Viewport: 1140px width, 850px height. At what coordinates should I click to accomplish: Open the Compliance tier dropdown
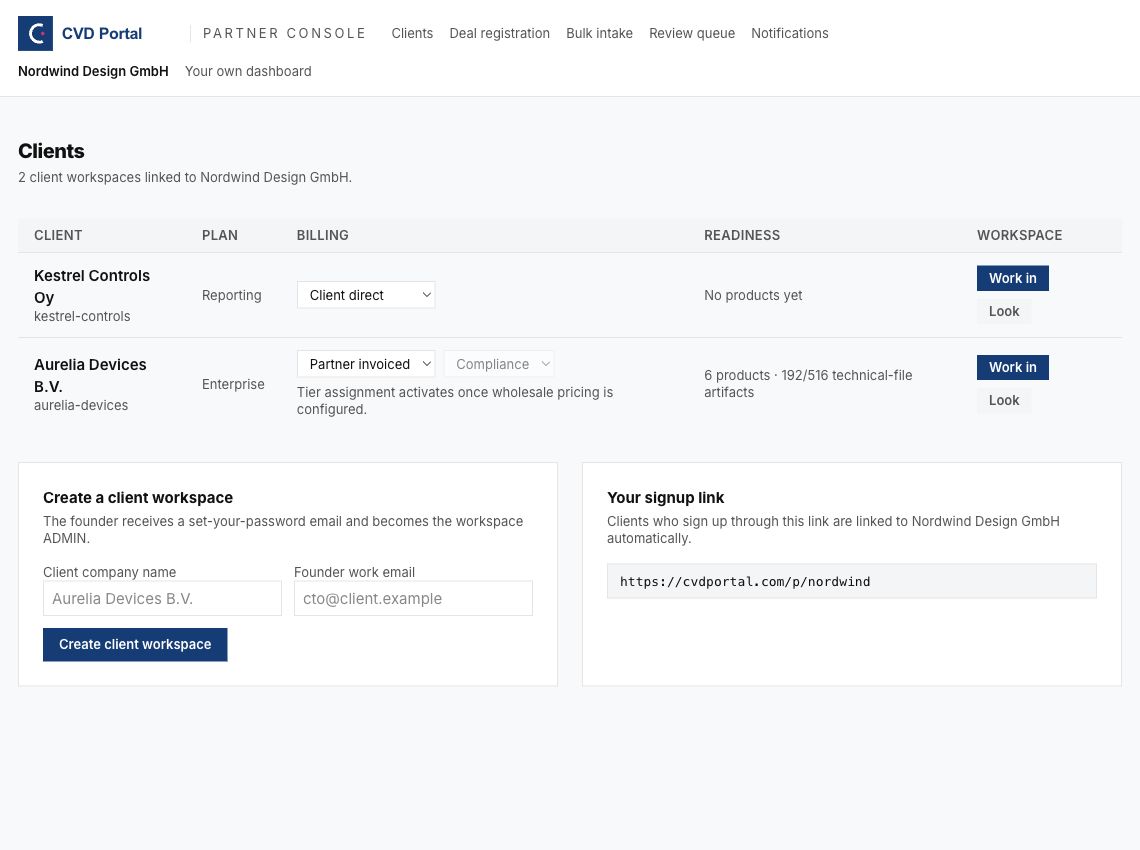[499, 364]
